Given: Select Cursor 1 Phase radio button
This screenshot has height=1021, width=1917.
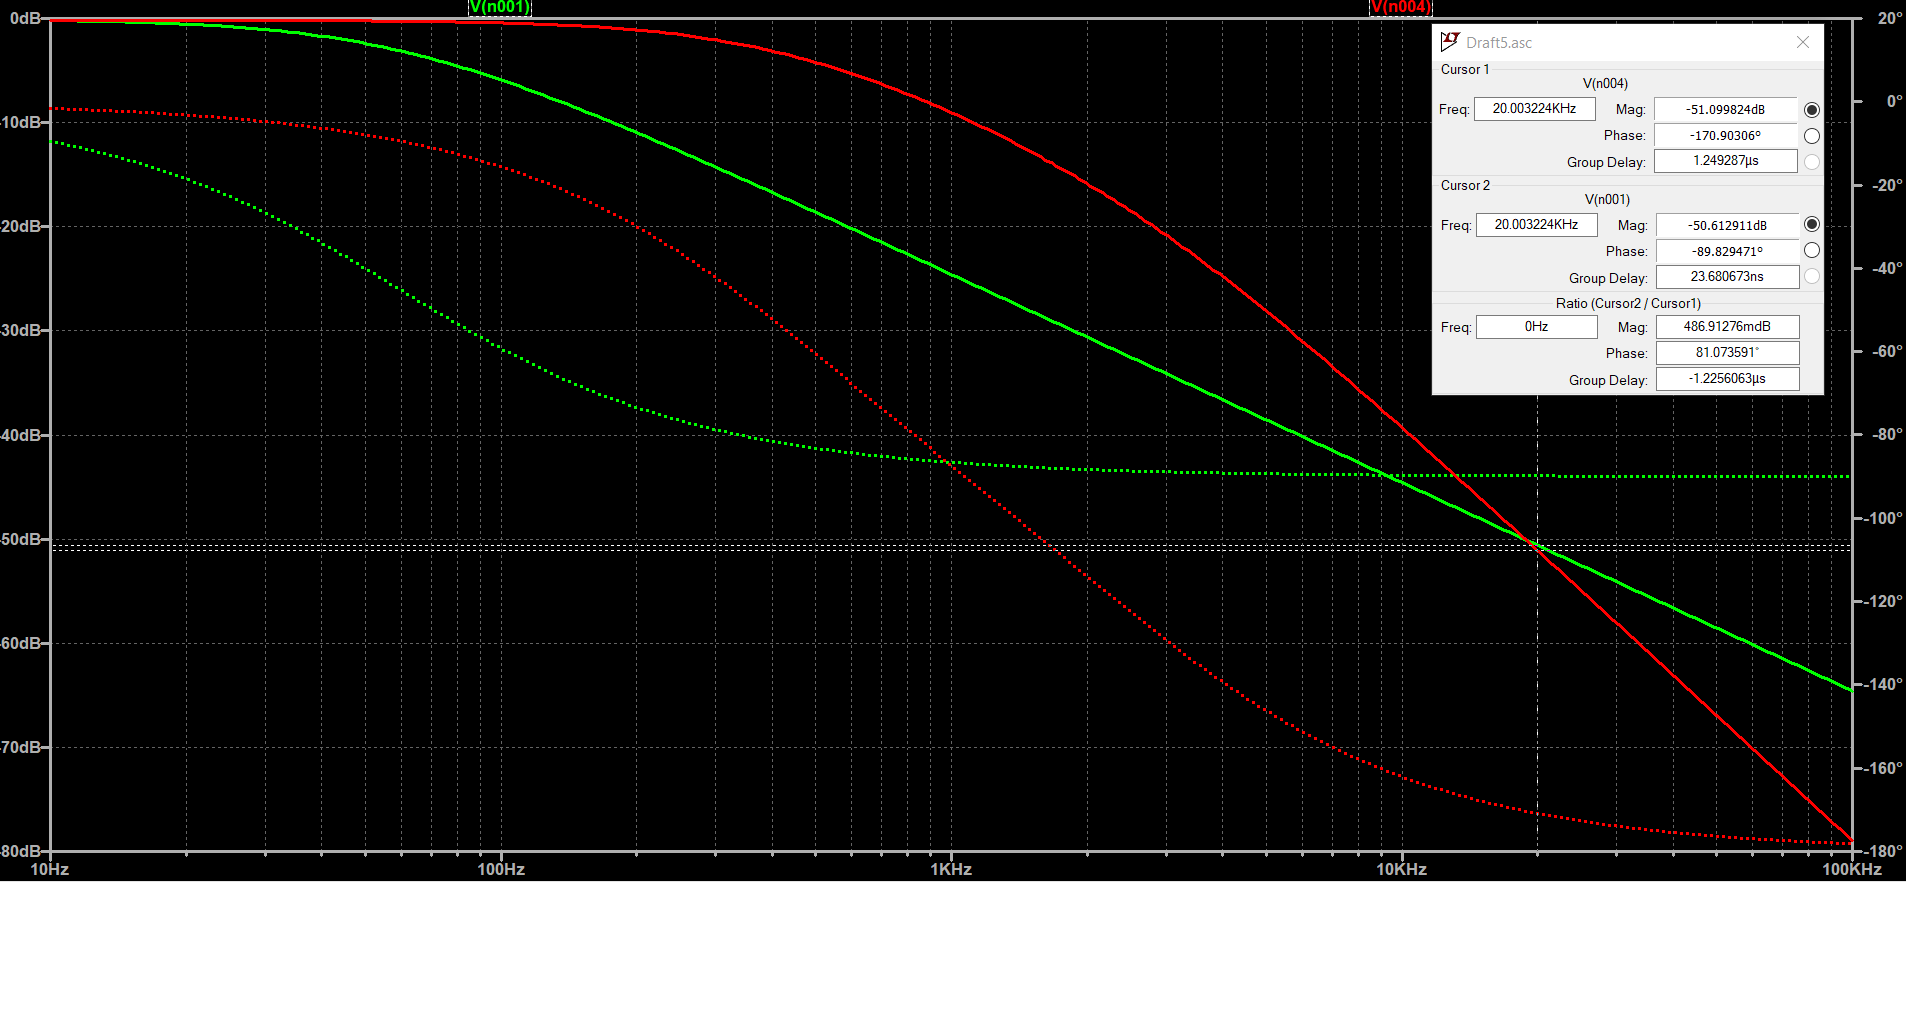Looking at the screenshot, I should click(1811, 136).
